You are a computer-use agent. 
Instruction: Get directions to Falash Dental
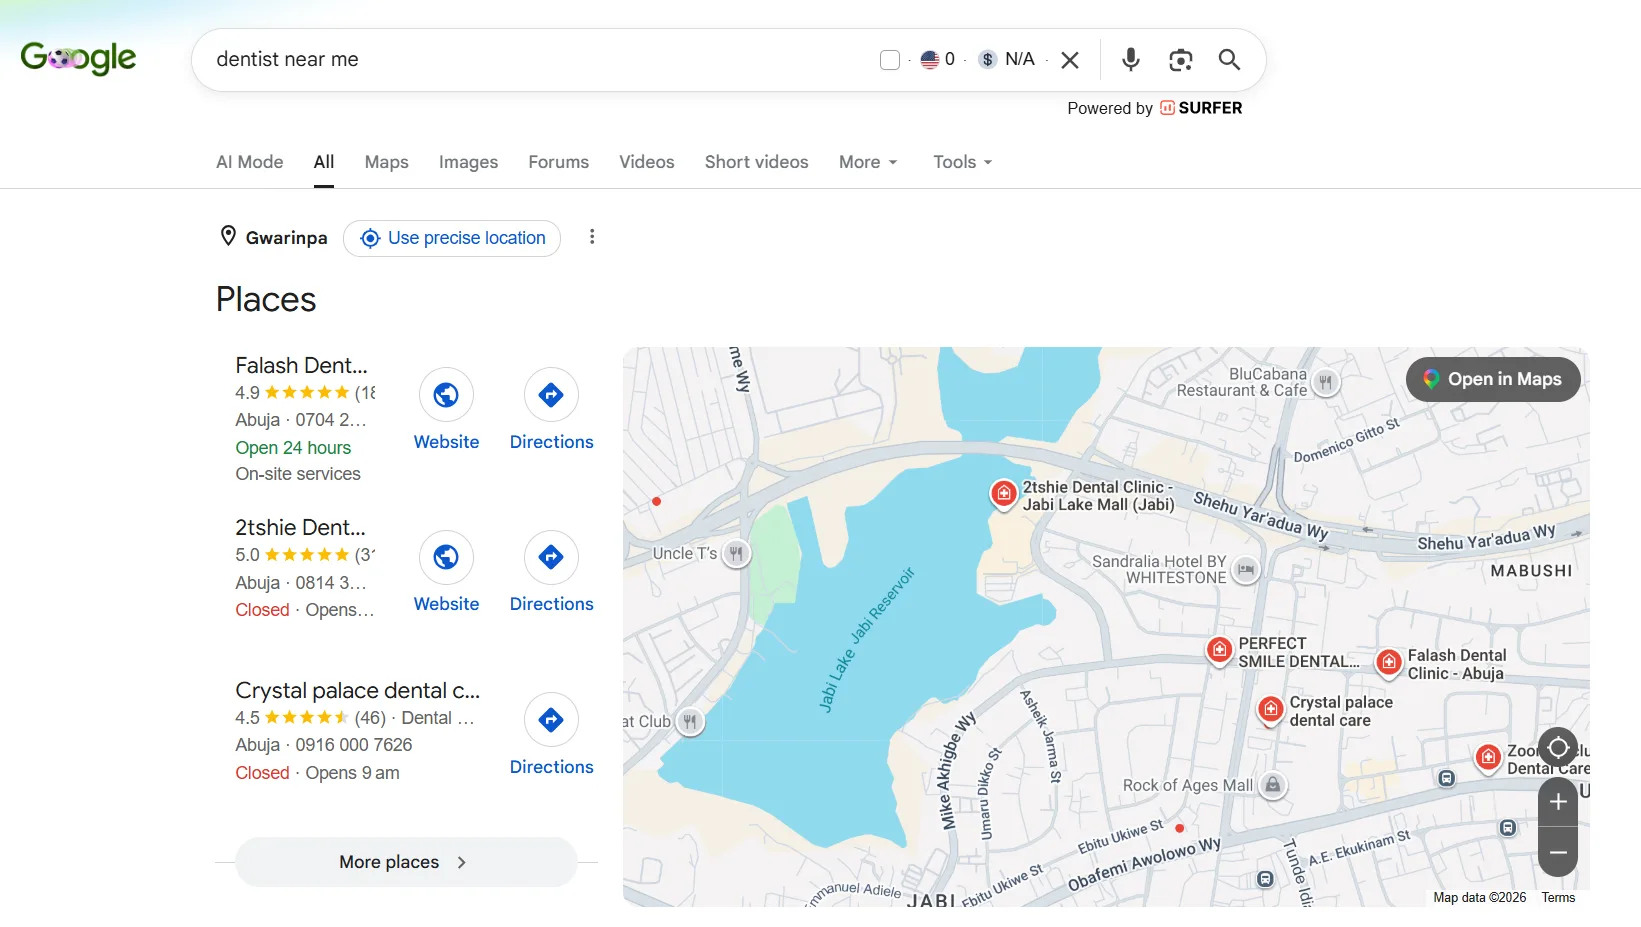coord(551,395)
